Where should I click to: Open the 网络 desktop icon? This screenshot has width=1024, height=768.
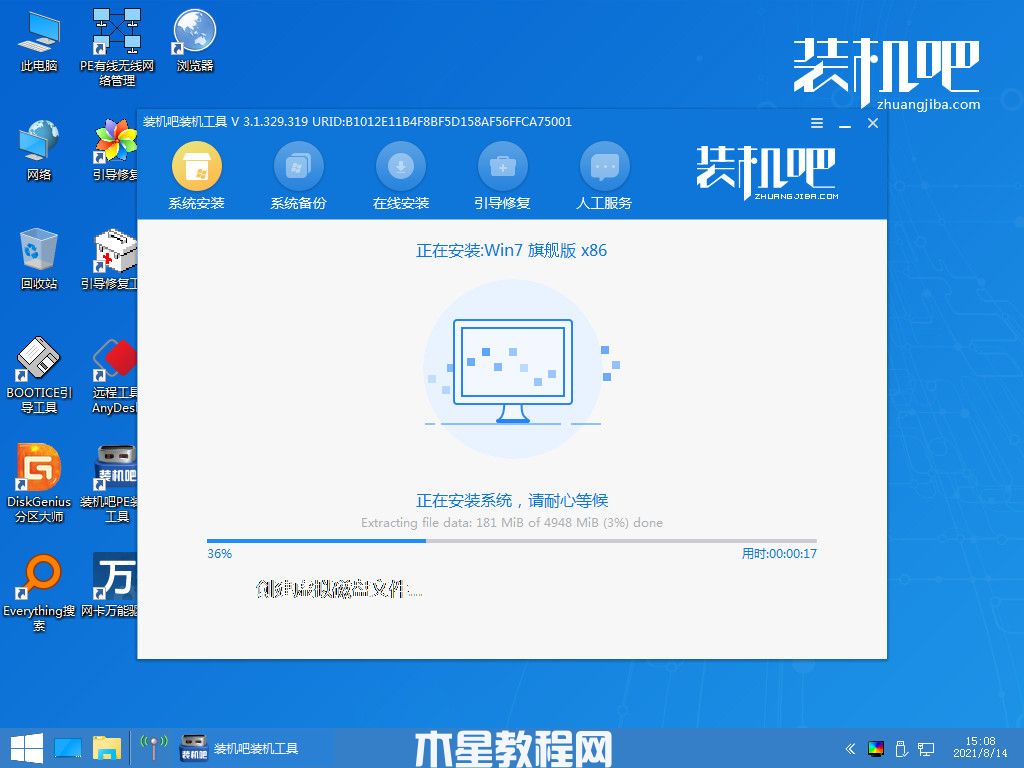pos(39,150)
